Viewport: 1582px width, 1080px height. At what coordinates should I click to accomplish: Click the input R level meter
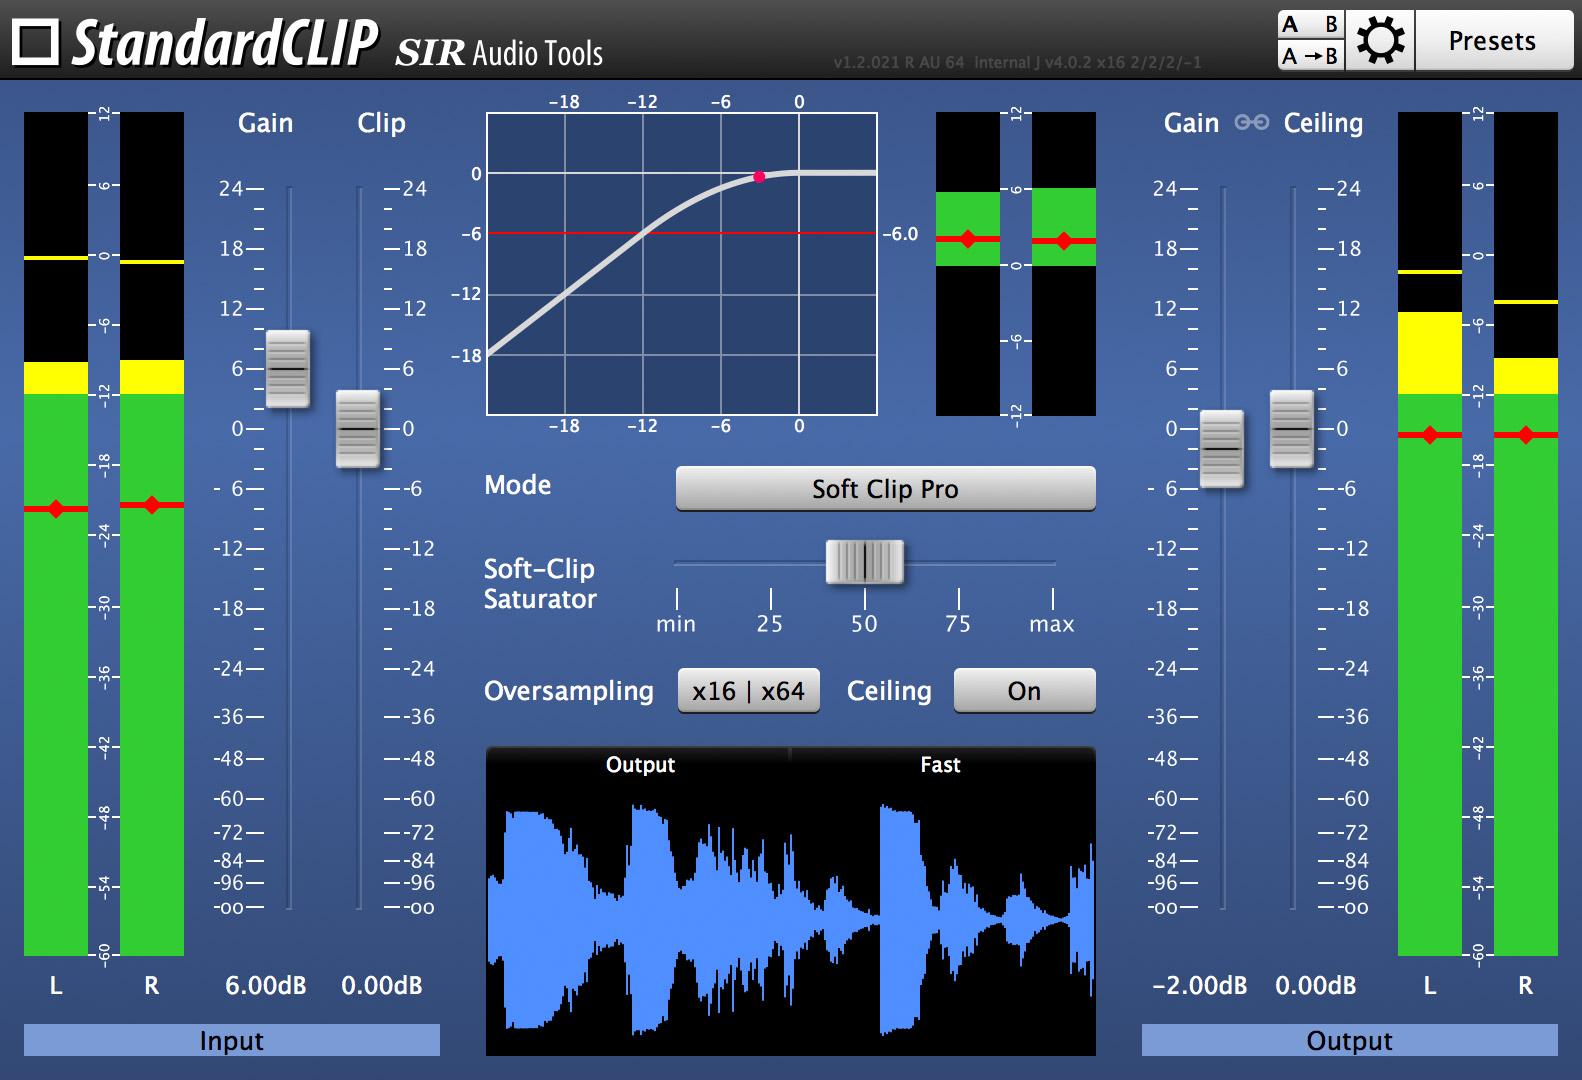tap(152, 534)
